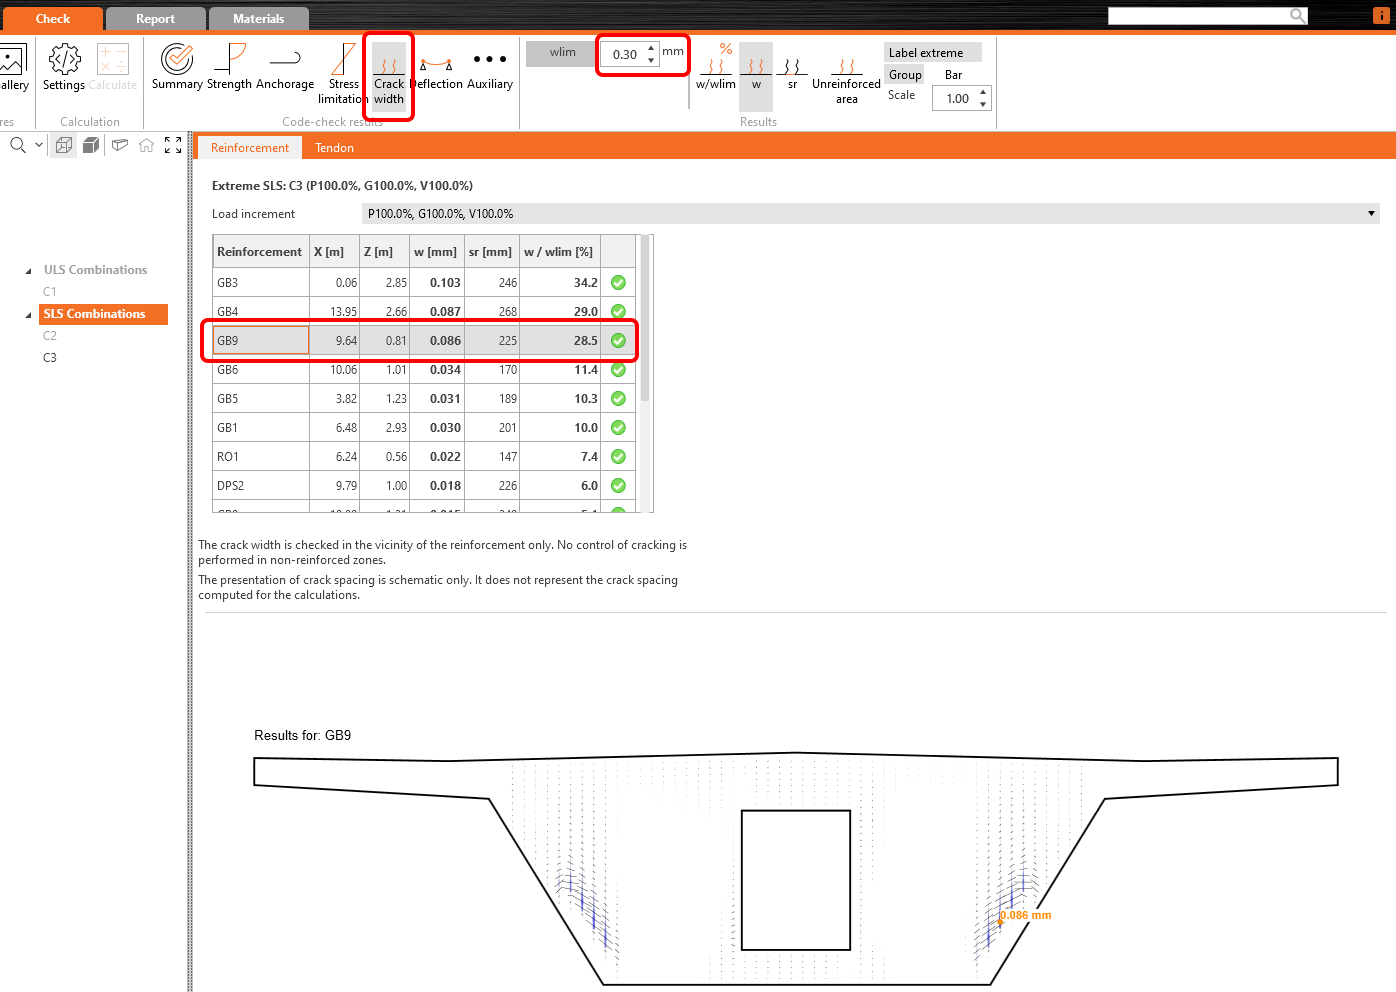1396x992 pixels.
Task: Open the Reinforcement tab
Action: coord(250,148)
